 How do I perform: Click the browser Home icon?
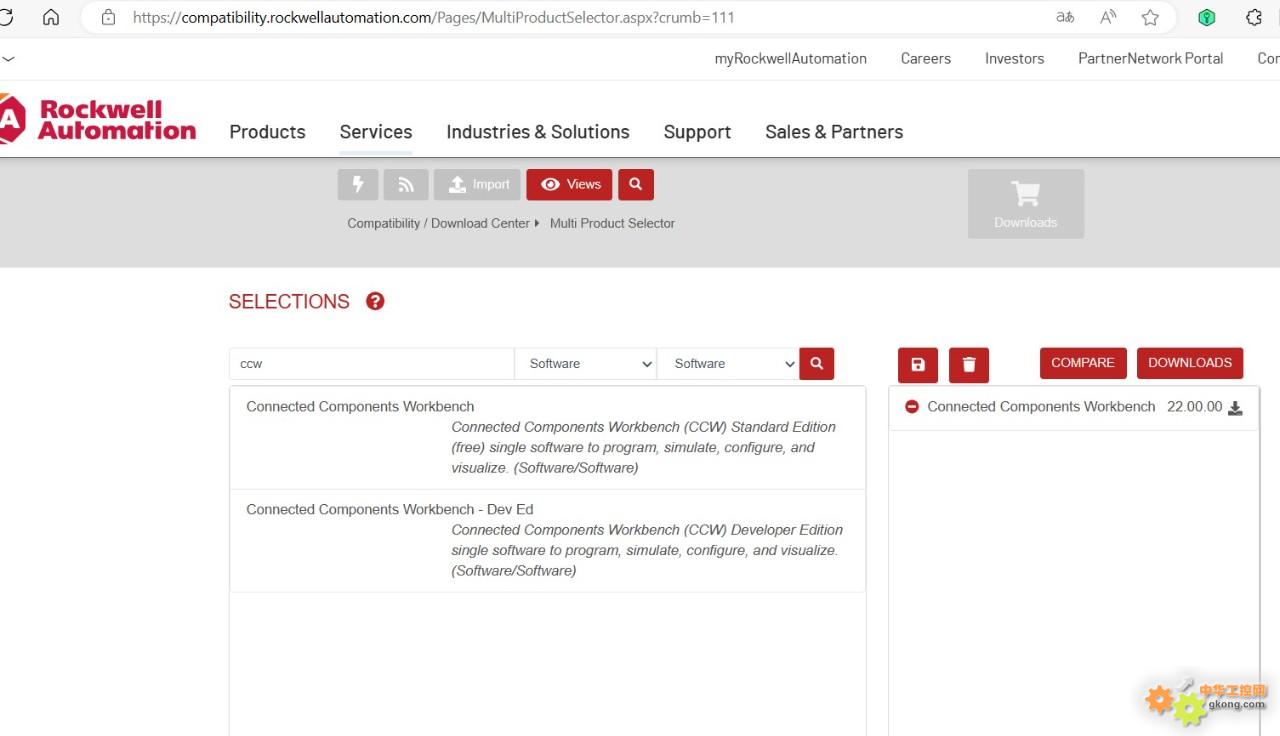[51, 17]
